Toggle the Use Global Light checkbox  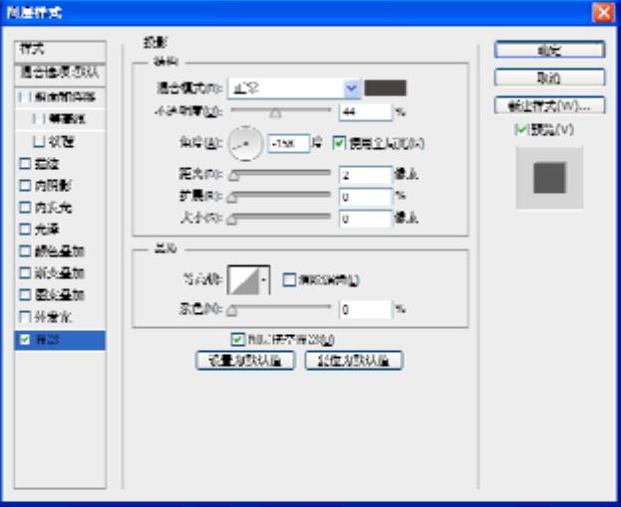pyautogui.click(x=339, y=143)
